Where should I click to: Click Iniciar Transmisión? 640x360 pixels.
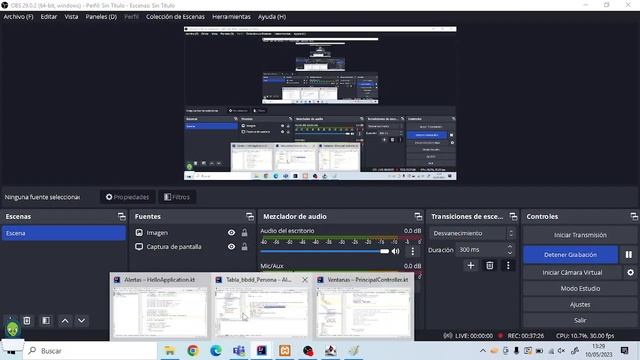coord(580,235)
